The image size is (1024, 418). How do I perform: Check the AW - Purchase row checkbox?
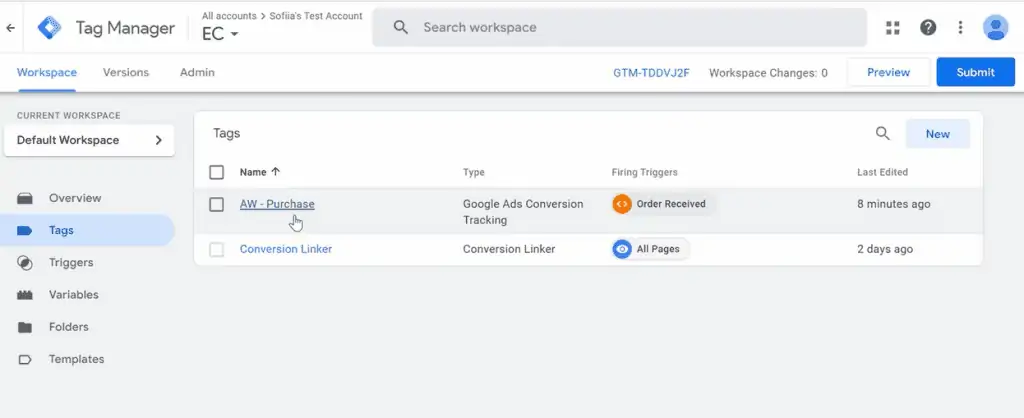[x=216, y=204]
